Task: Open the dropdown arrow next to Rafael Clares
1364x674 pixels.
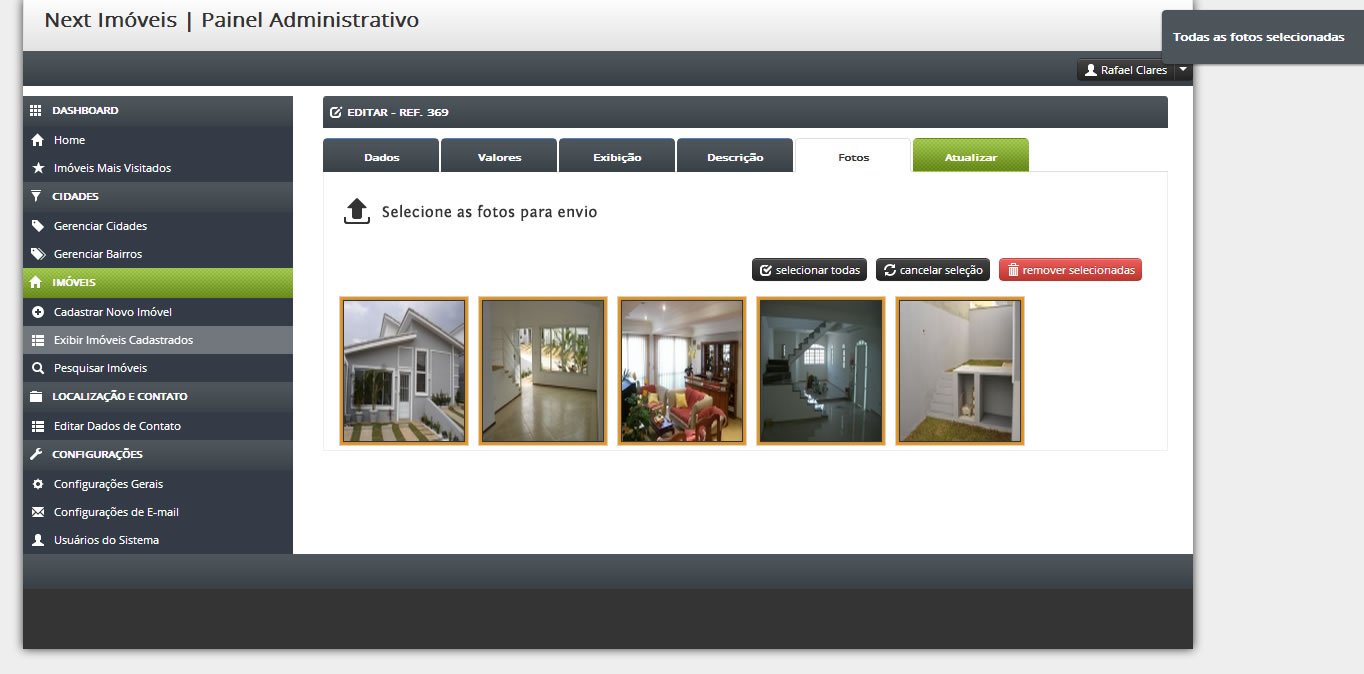Action: pyautogui.click(x=1183, y=70)
